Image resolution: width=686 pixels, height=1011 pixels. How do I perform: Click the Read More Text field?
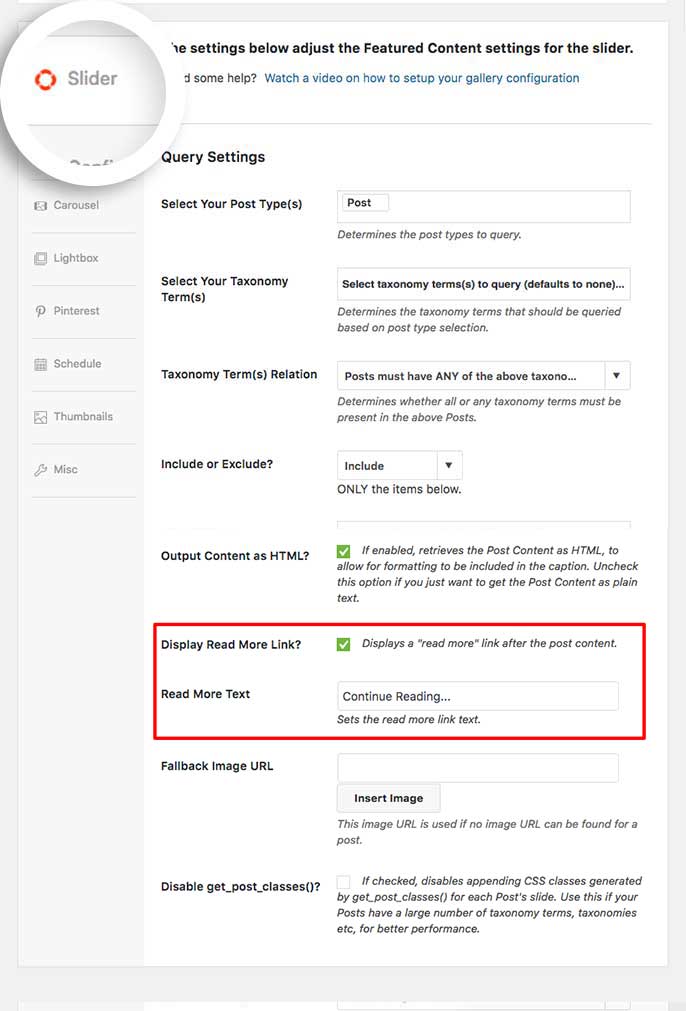pos(478,696)
